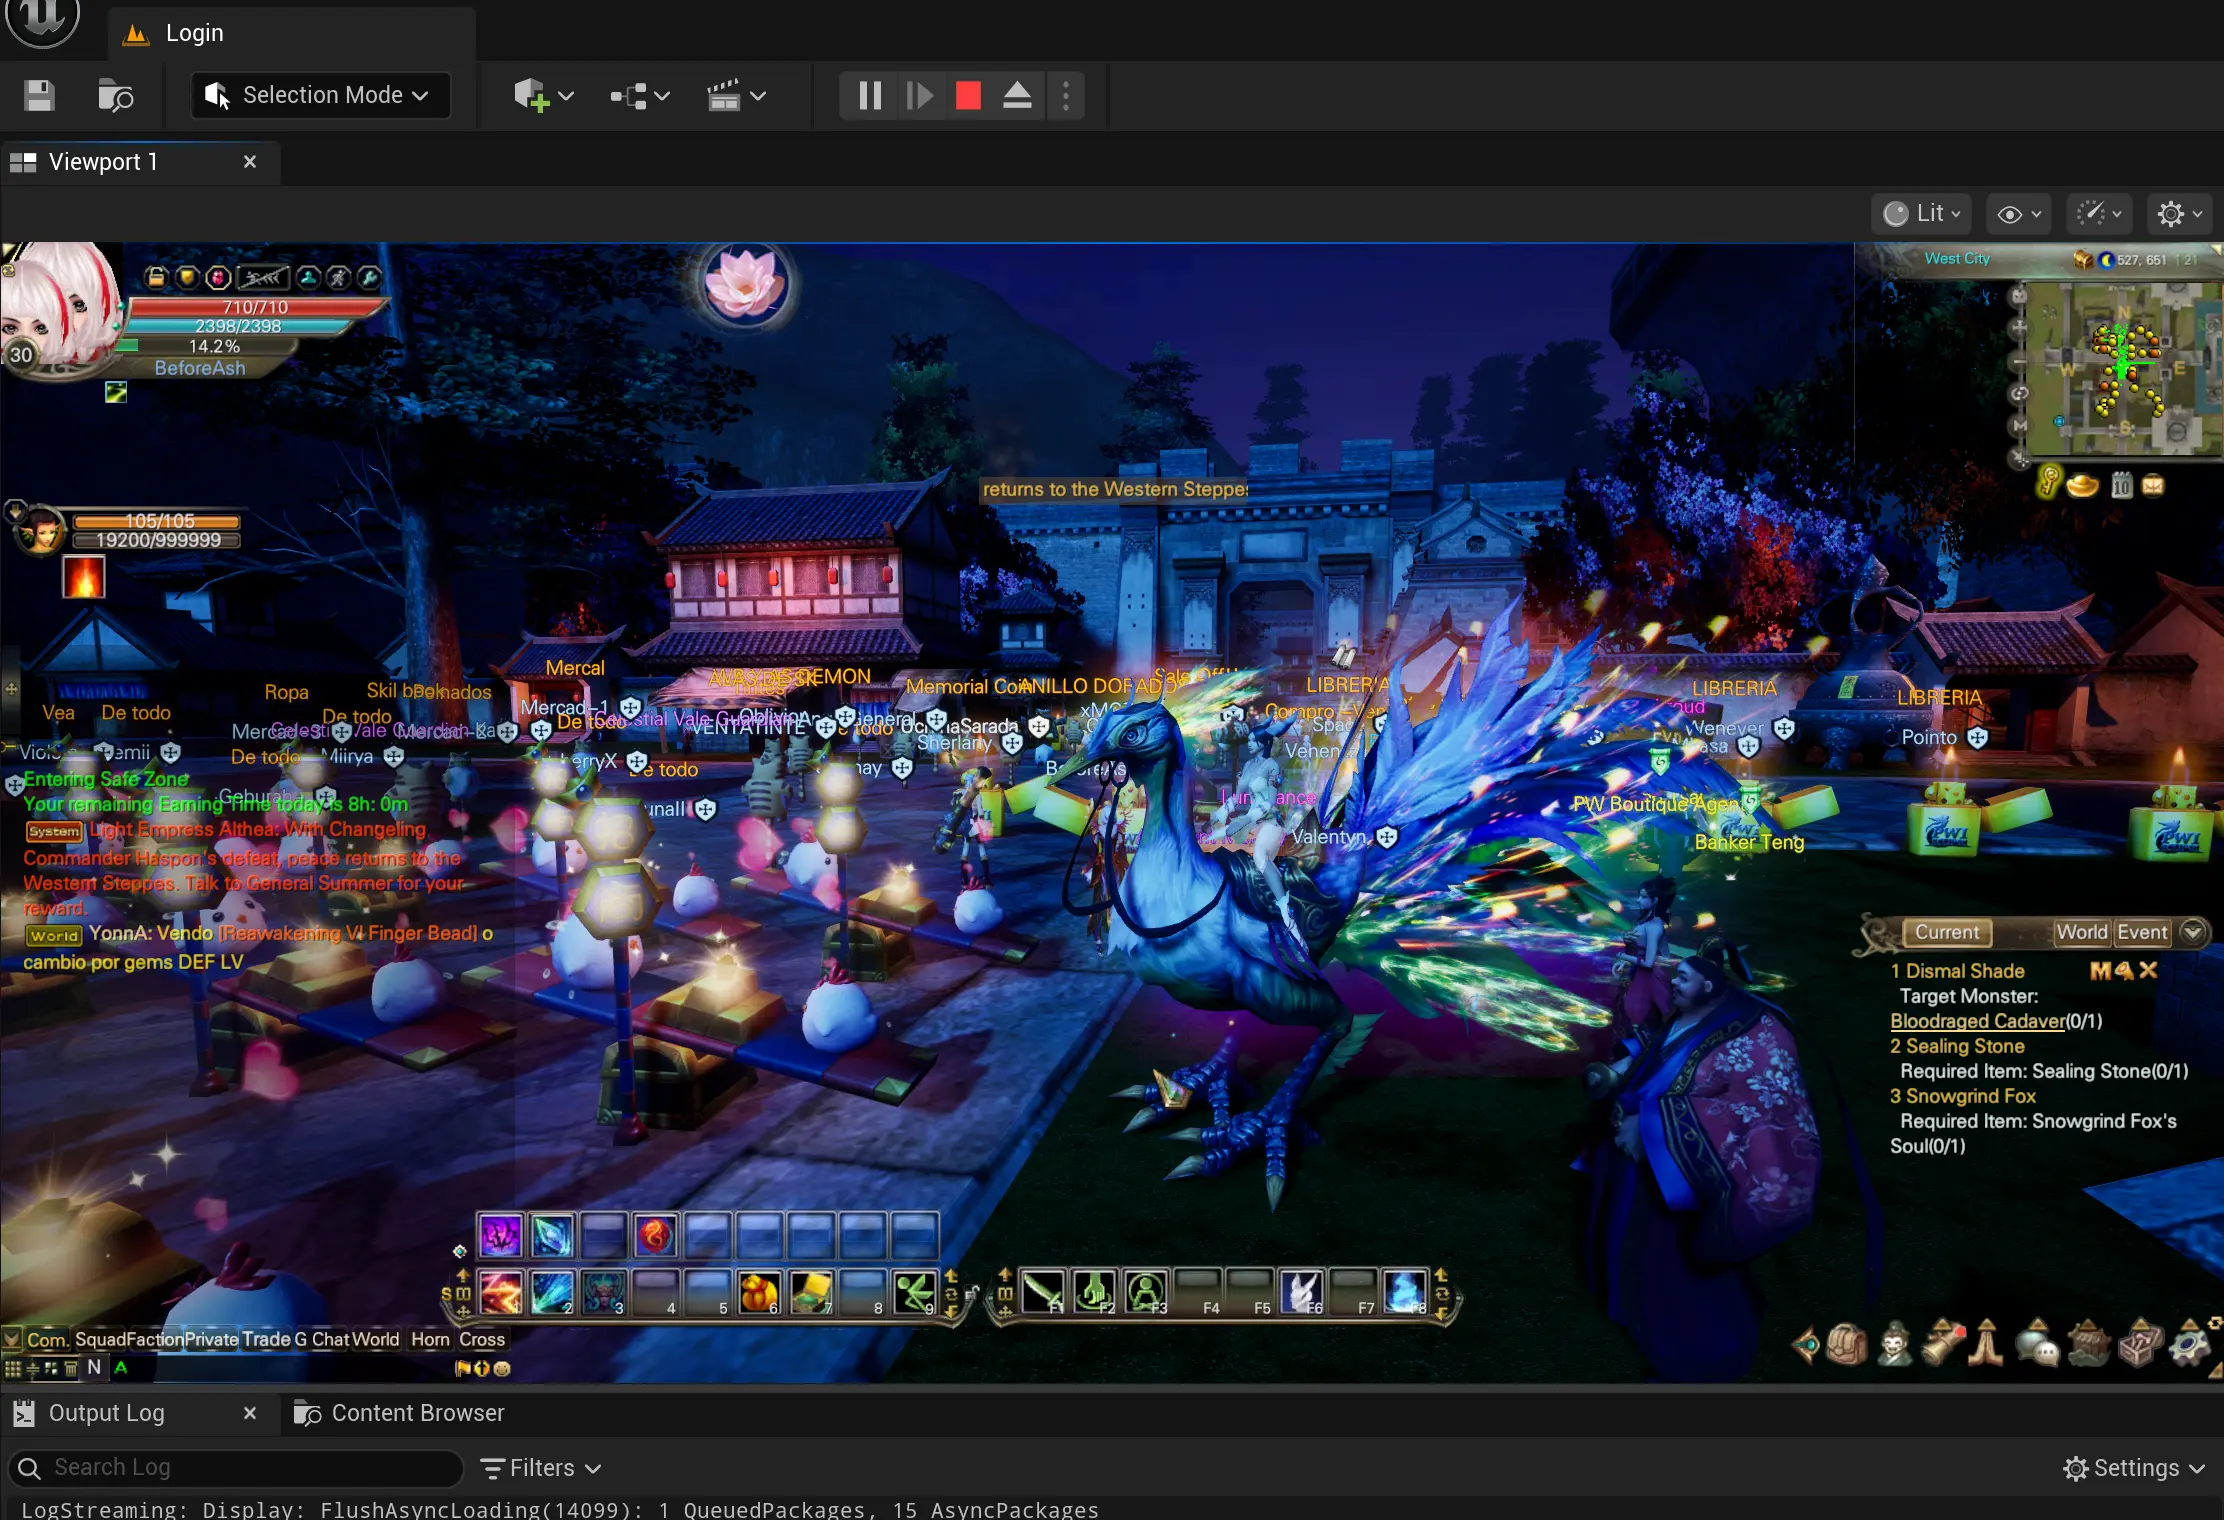Close the Viewport 1 tab
Image resolution: width=2224 pixels, height=1520 pixels.
click(250, 162)
